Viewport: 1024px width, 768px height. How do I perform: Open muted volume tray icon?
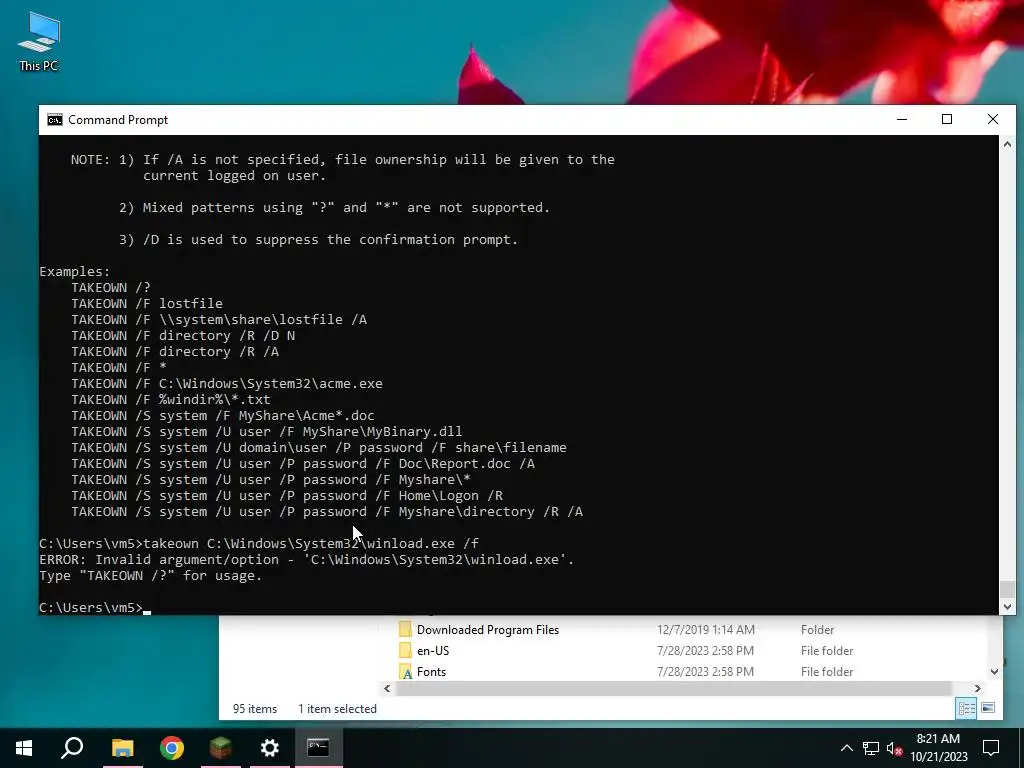coord(895,748)
